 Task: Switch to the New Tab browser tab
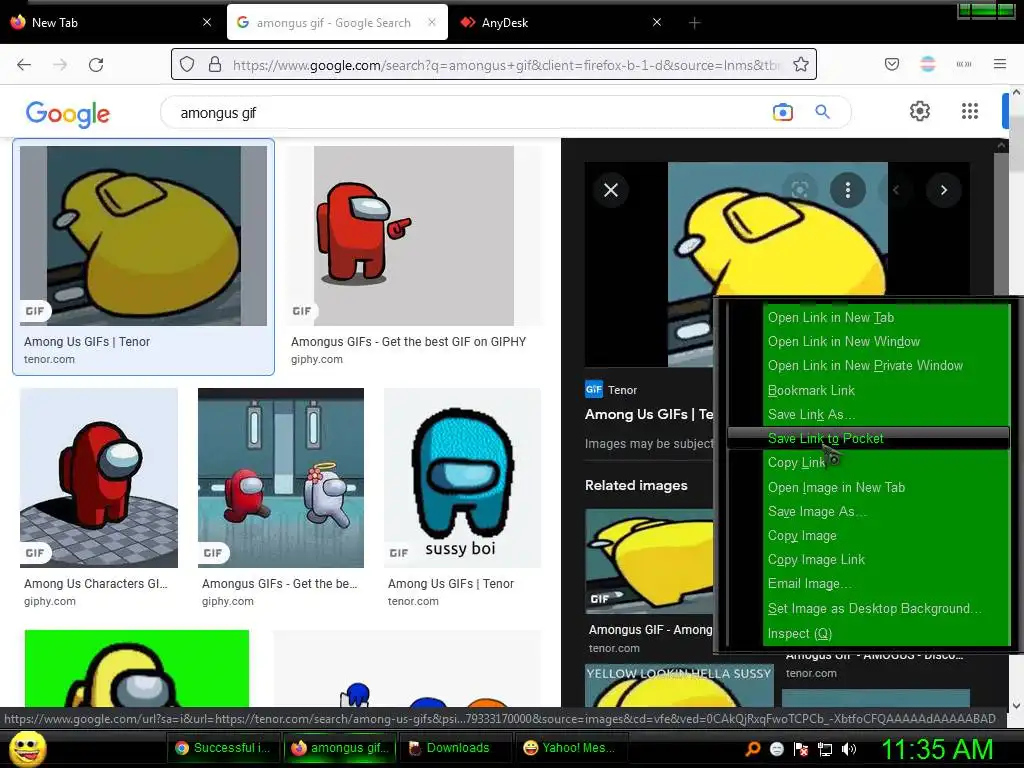pyautogui.click(x=111, y=22)
